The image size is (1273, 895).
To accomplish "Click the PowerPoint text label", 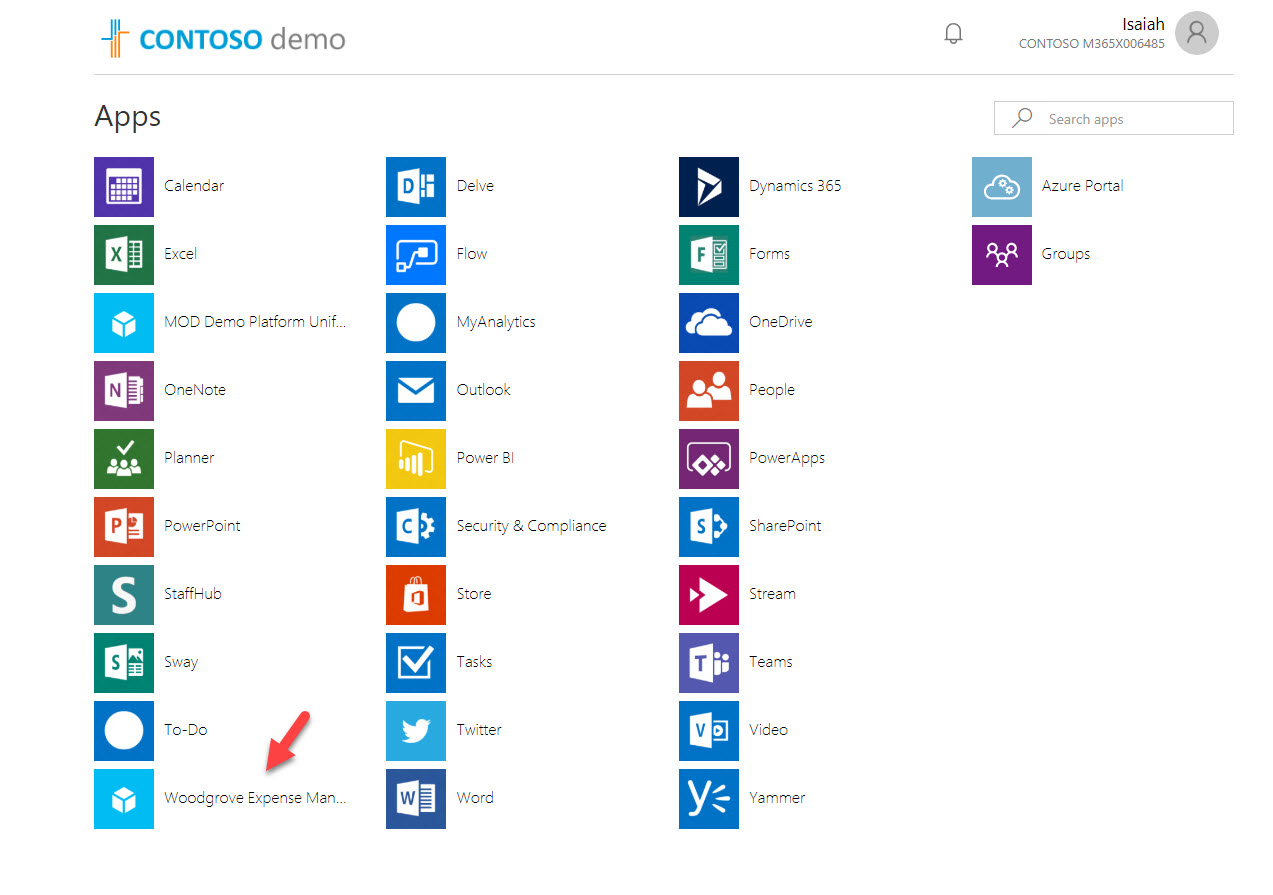I will [202, 526].
